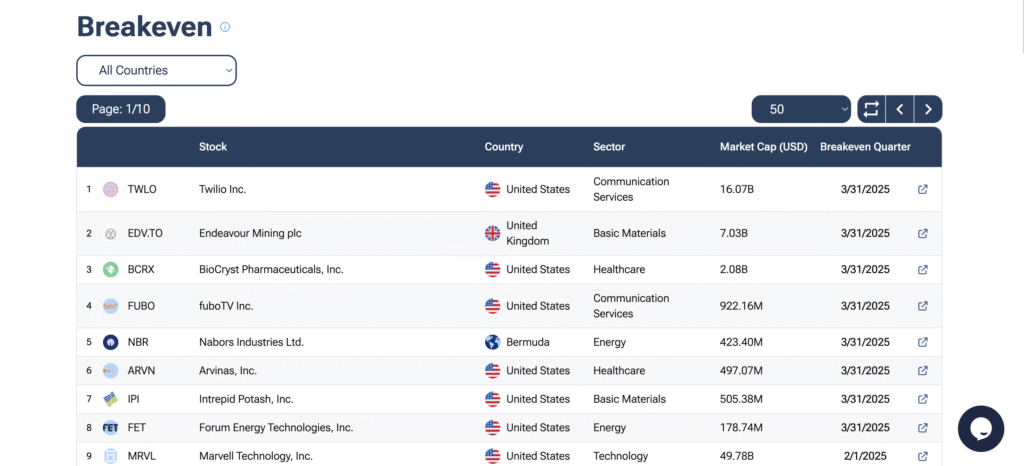Click the MRVL company logo
The height and width of the screenshot is (466, 1024).
click(x=110, y=456)
